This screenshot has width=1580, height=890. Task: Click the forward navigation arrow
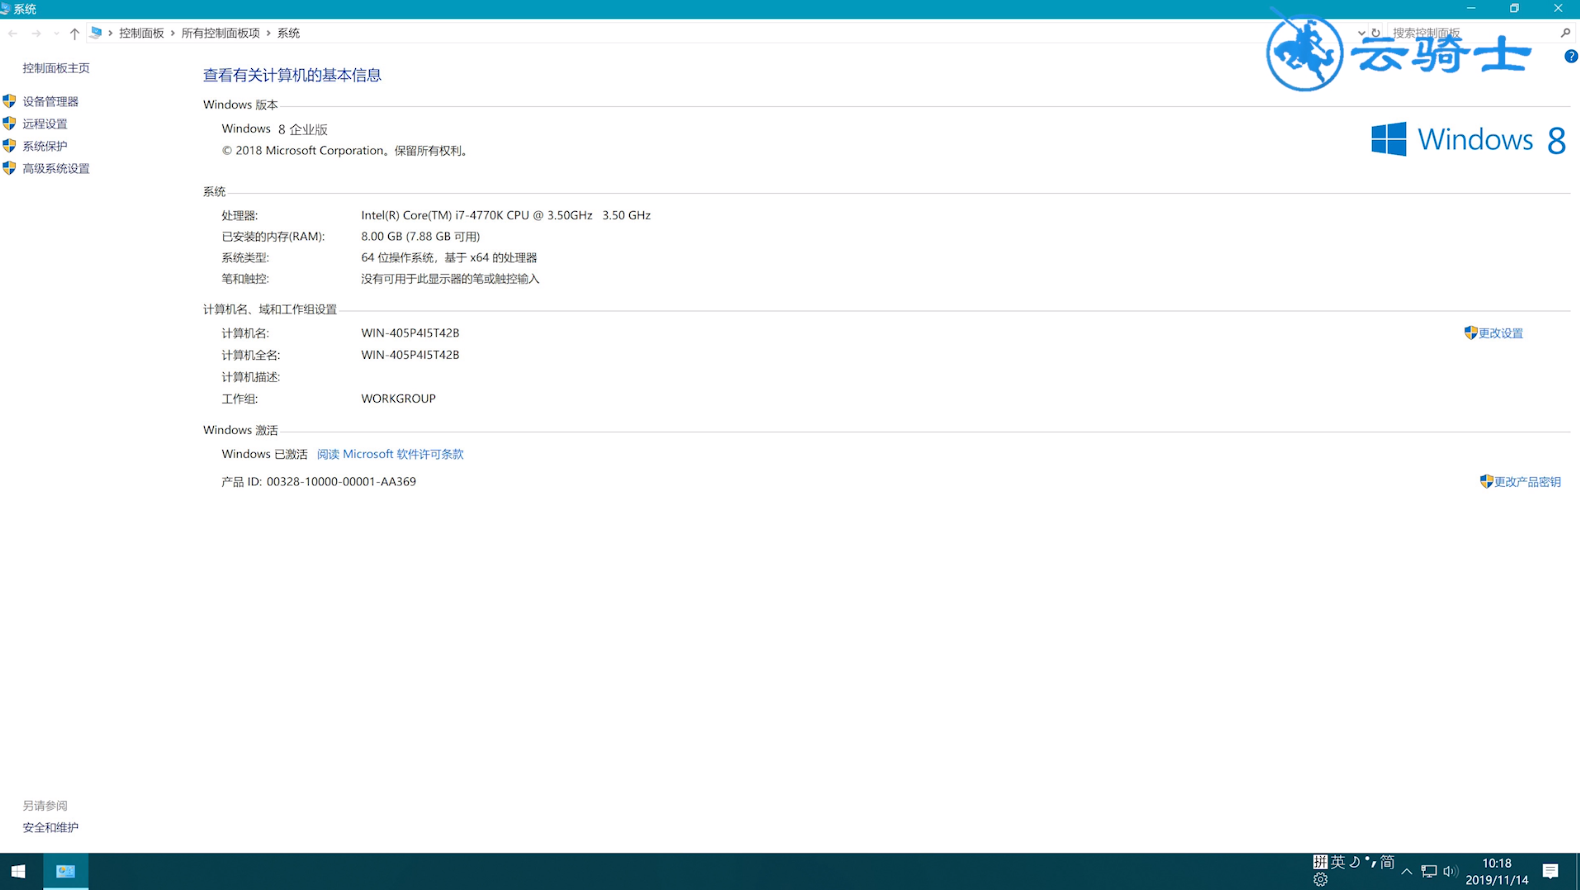pos(36,33)
